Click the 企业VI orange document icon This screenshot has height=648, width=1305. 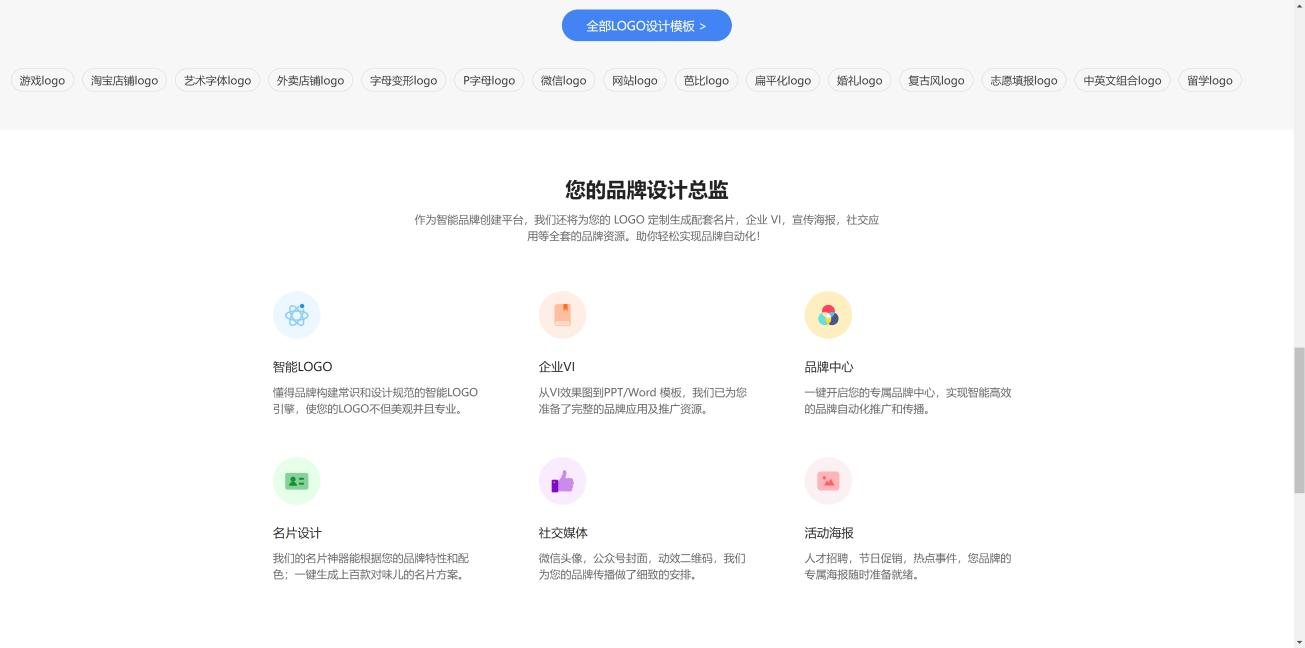(x=562, y=315)
